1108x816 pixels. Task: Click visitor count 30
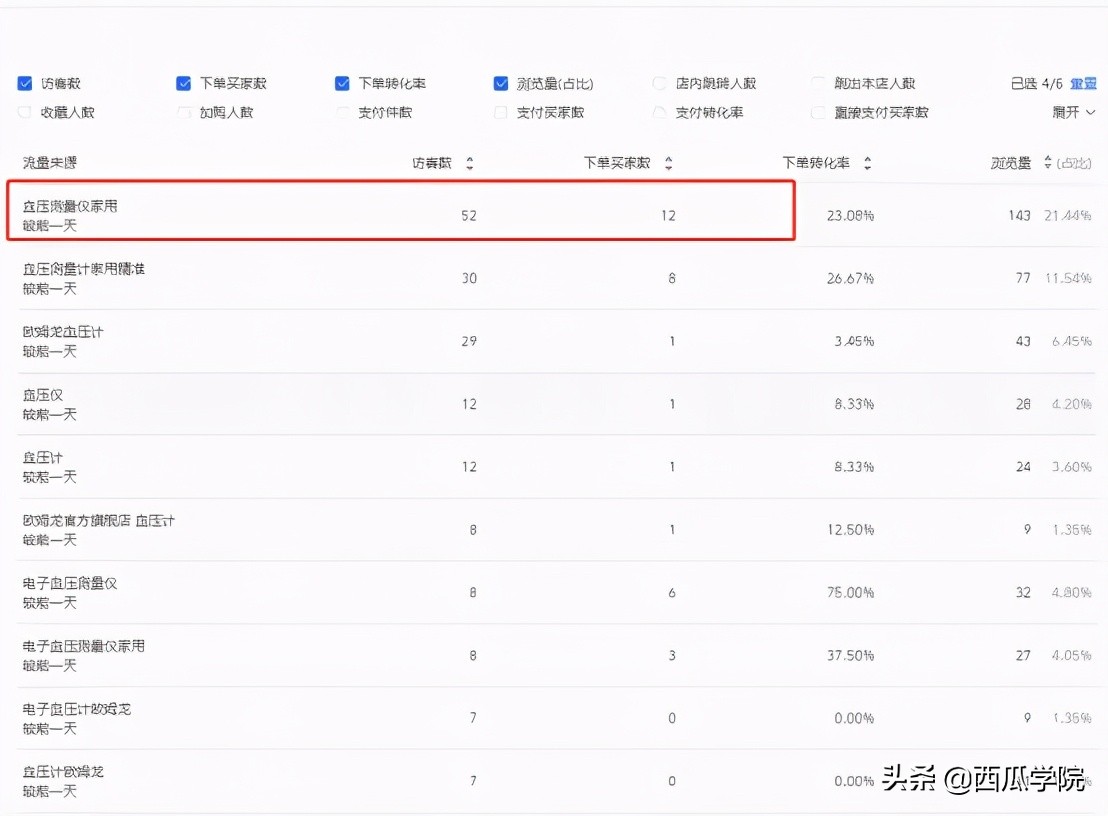pos(469,278)
